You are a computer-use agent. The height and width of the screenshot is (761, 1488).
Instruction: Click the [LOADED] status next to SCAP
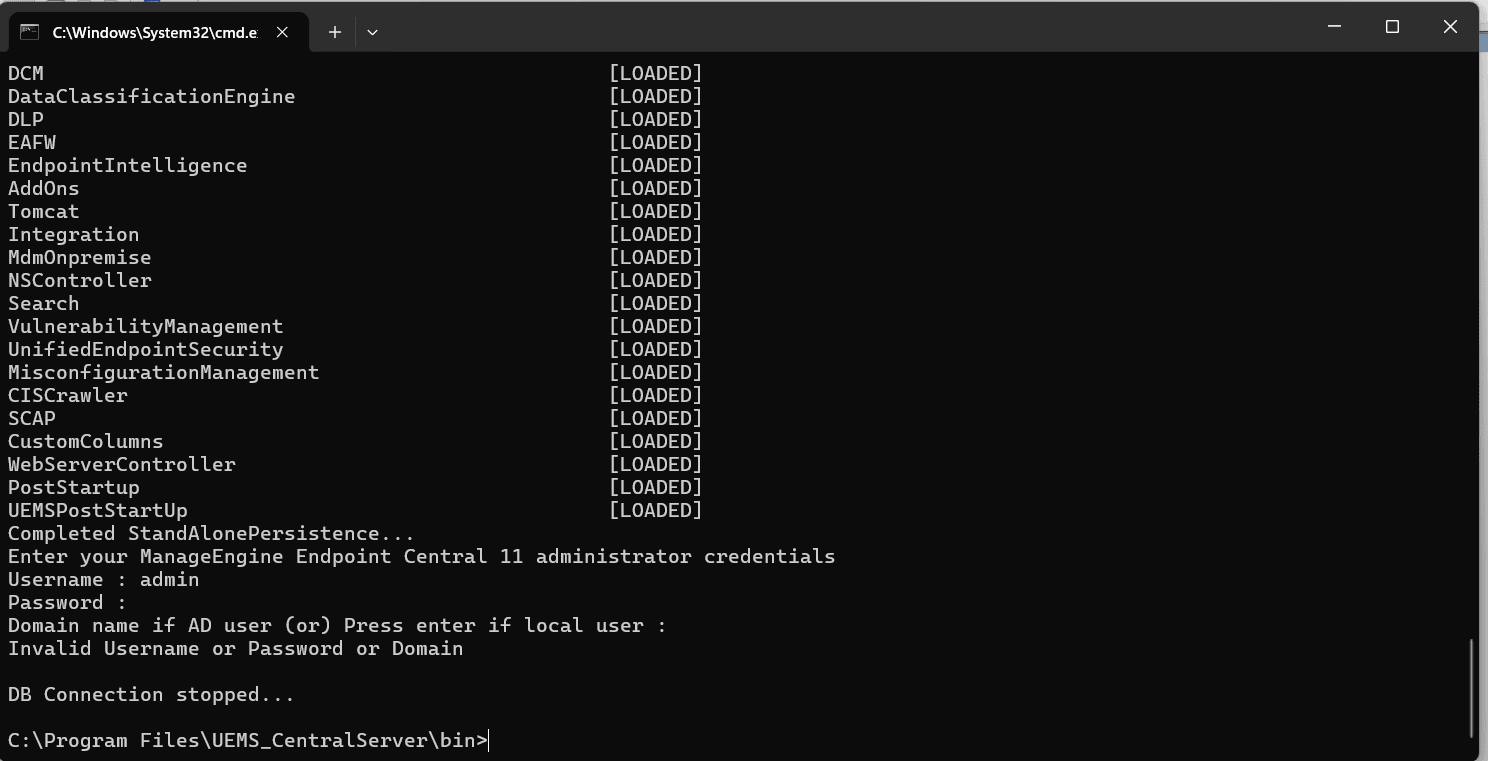655,418
